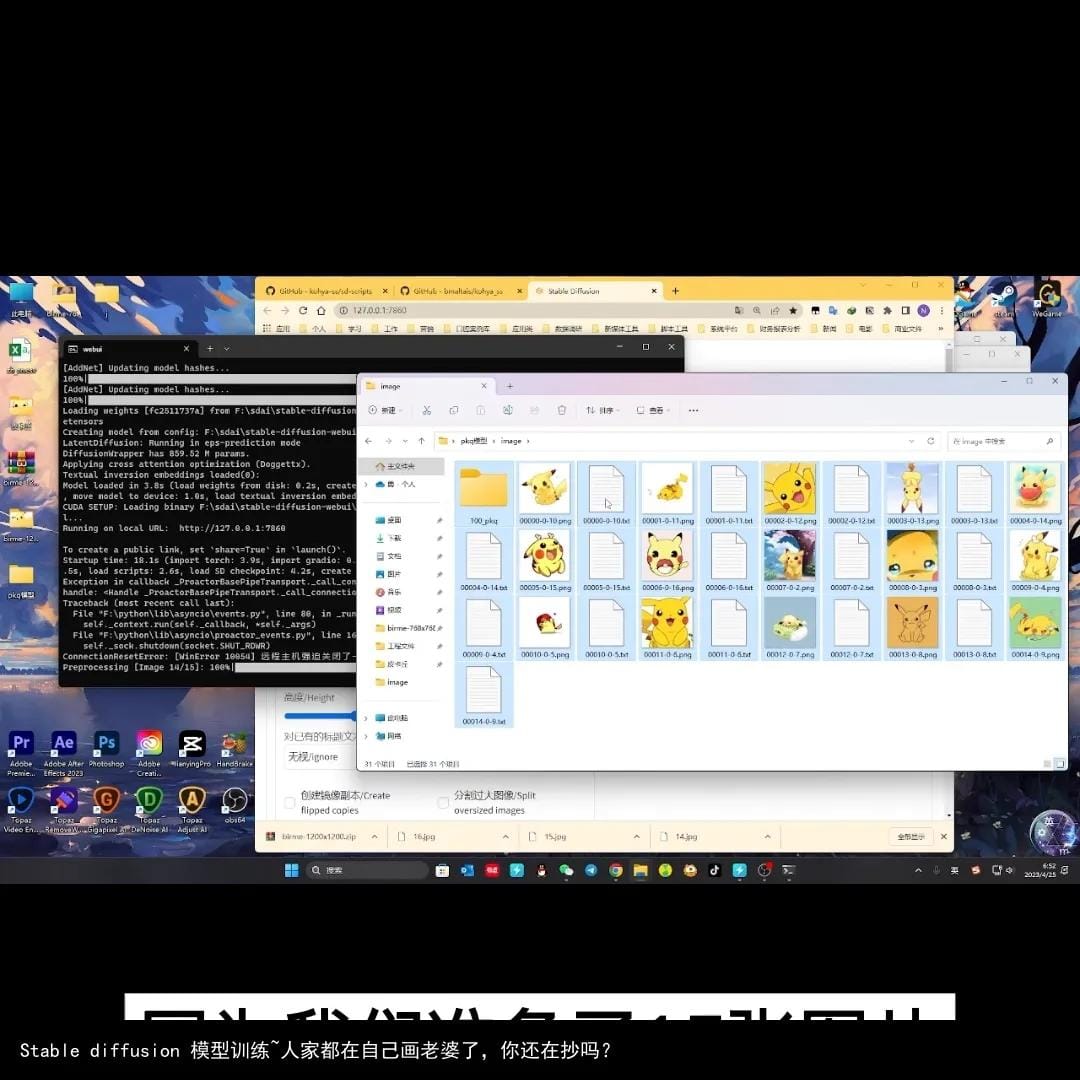
Task: Open the Sort (排序) dropdown in Explorer
Action: coord(603,411)
